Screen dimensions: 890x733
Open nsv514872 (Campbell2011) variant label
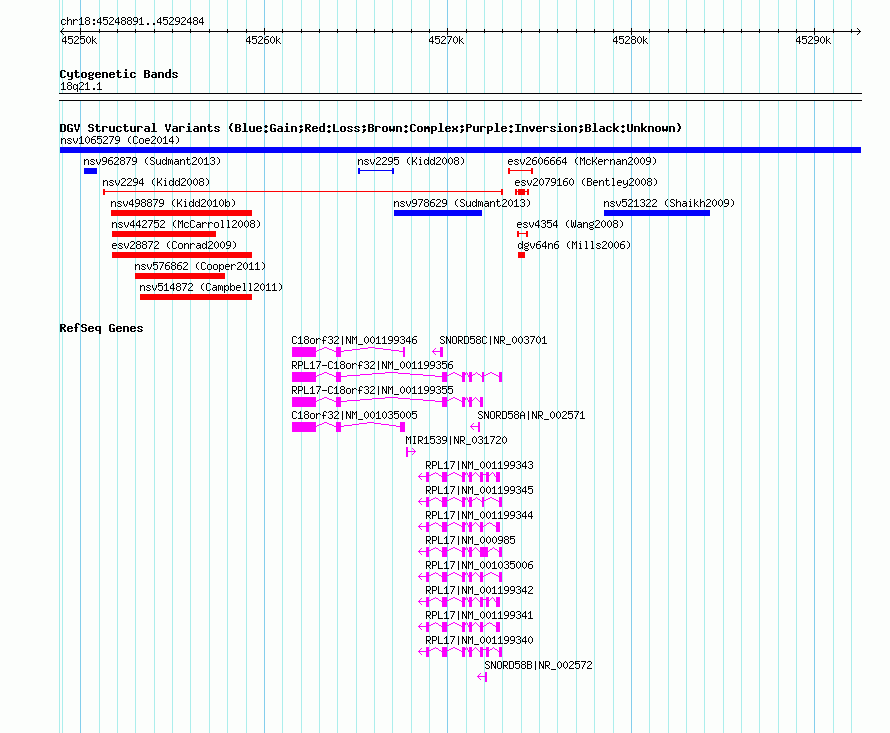[x=211, y=287]
